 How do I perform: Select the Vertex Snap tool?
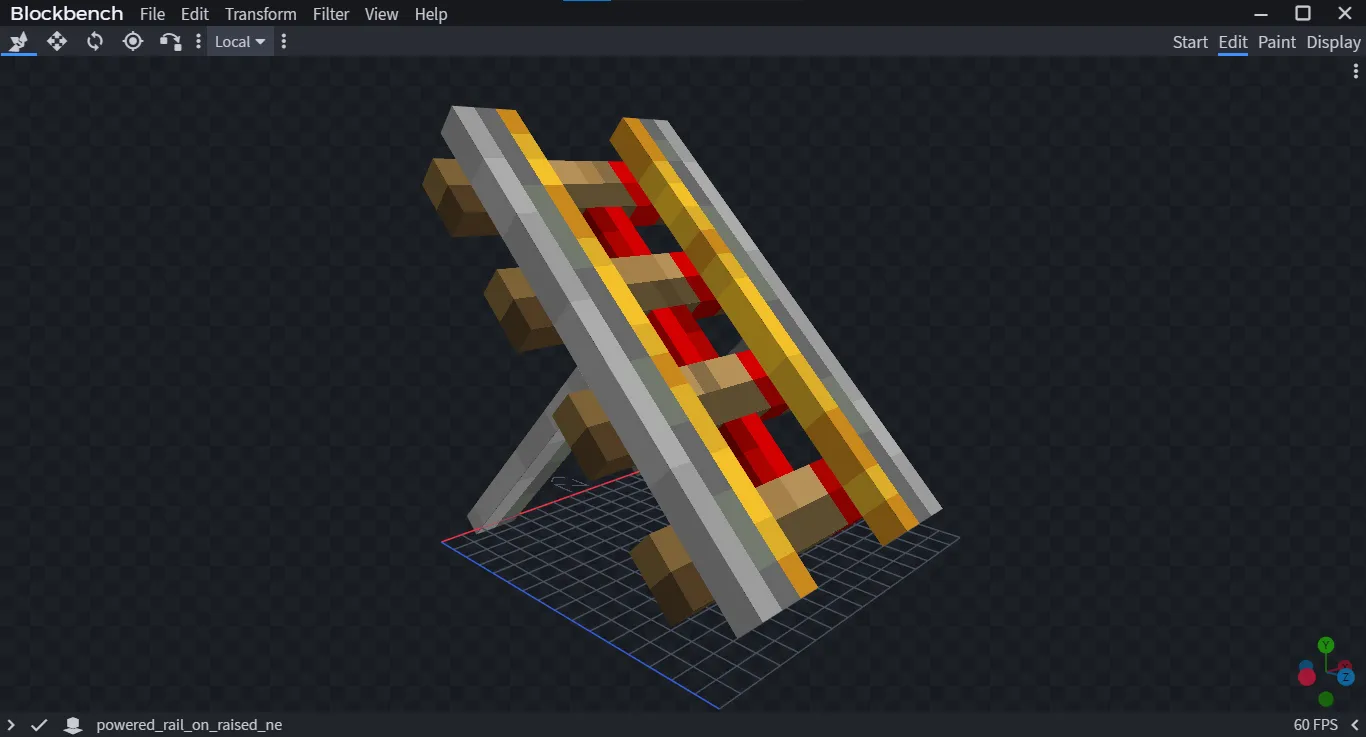[171, 41]
